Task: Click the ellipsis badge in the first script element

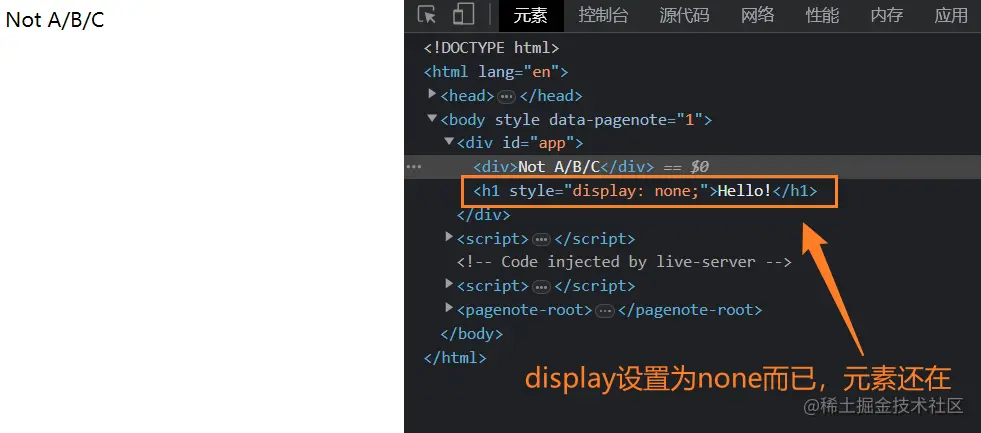Action: [541, 240]
